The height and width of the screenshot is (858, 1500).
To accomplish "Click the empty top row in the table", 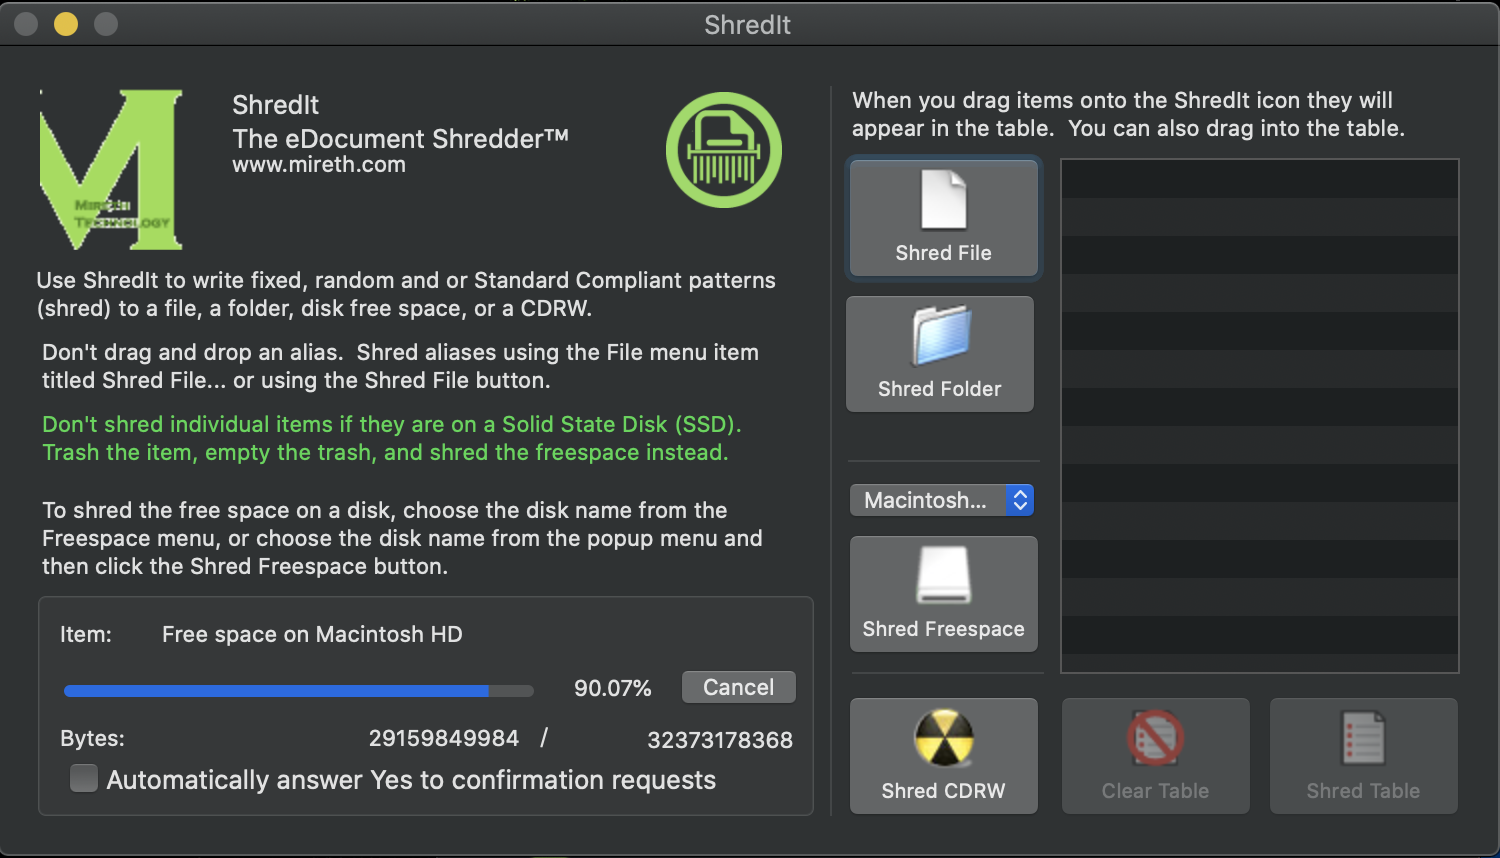I will click(1259, 178).
